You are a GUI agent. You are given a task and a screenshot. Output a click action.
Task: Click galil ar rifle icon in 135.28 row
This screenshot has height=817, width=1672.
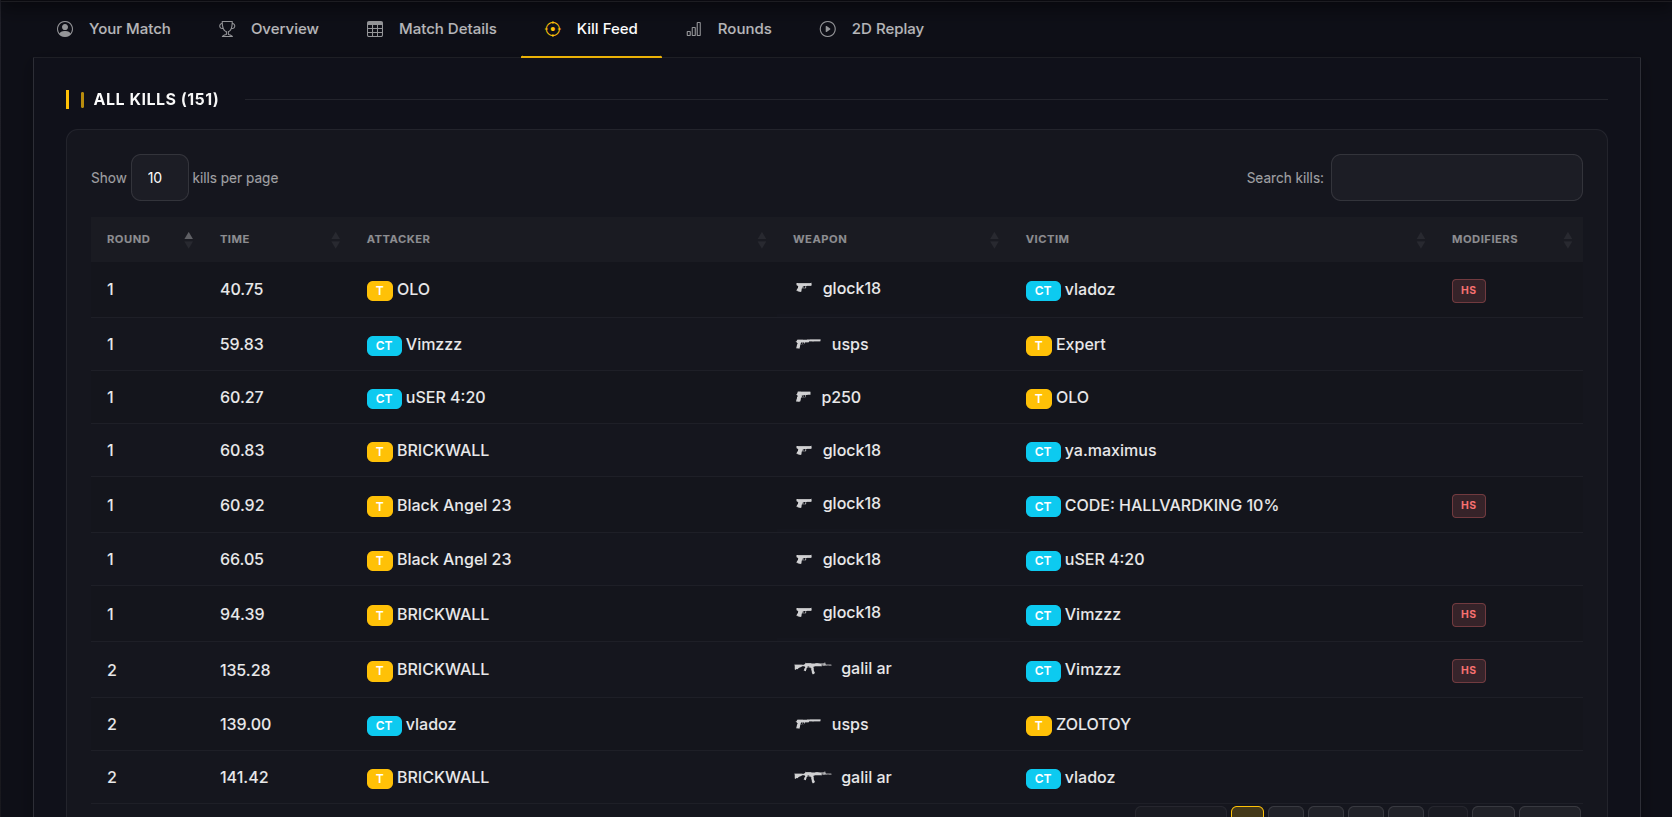pyautogui.click(x=813, y=668)
